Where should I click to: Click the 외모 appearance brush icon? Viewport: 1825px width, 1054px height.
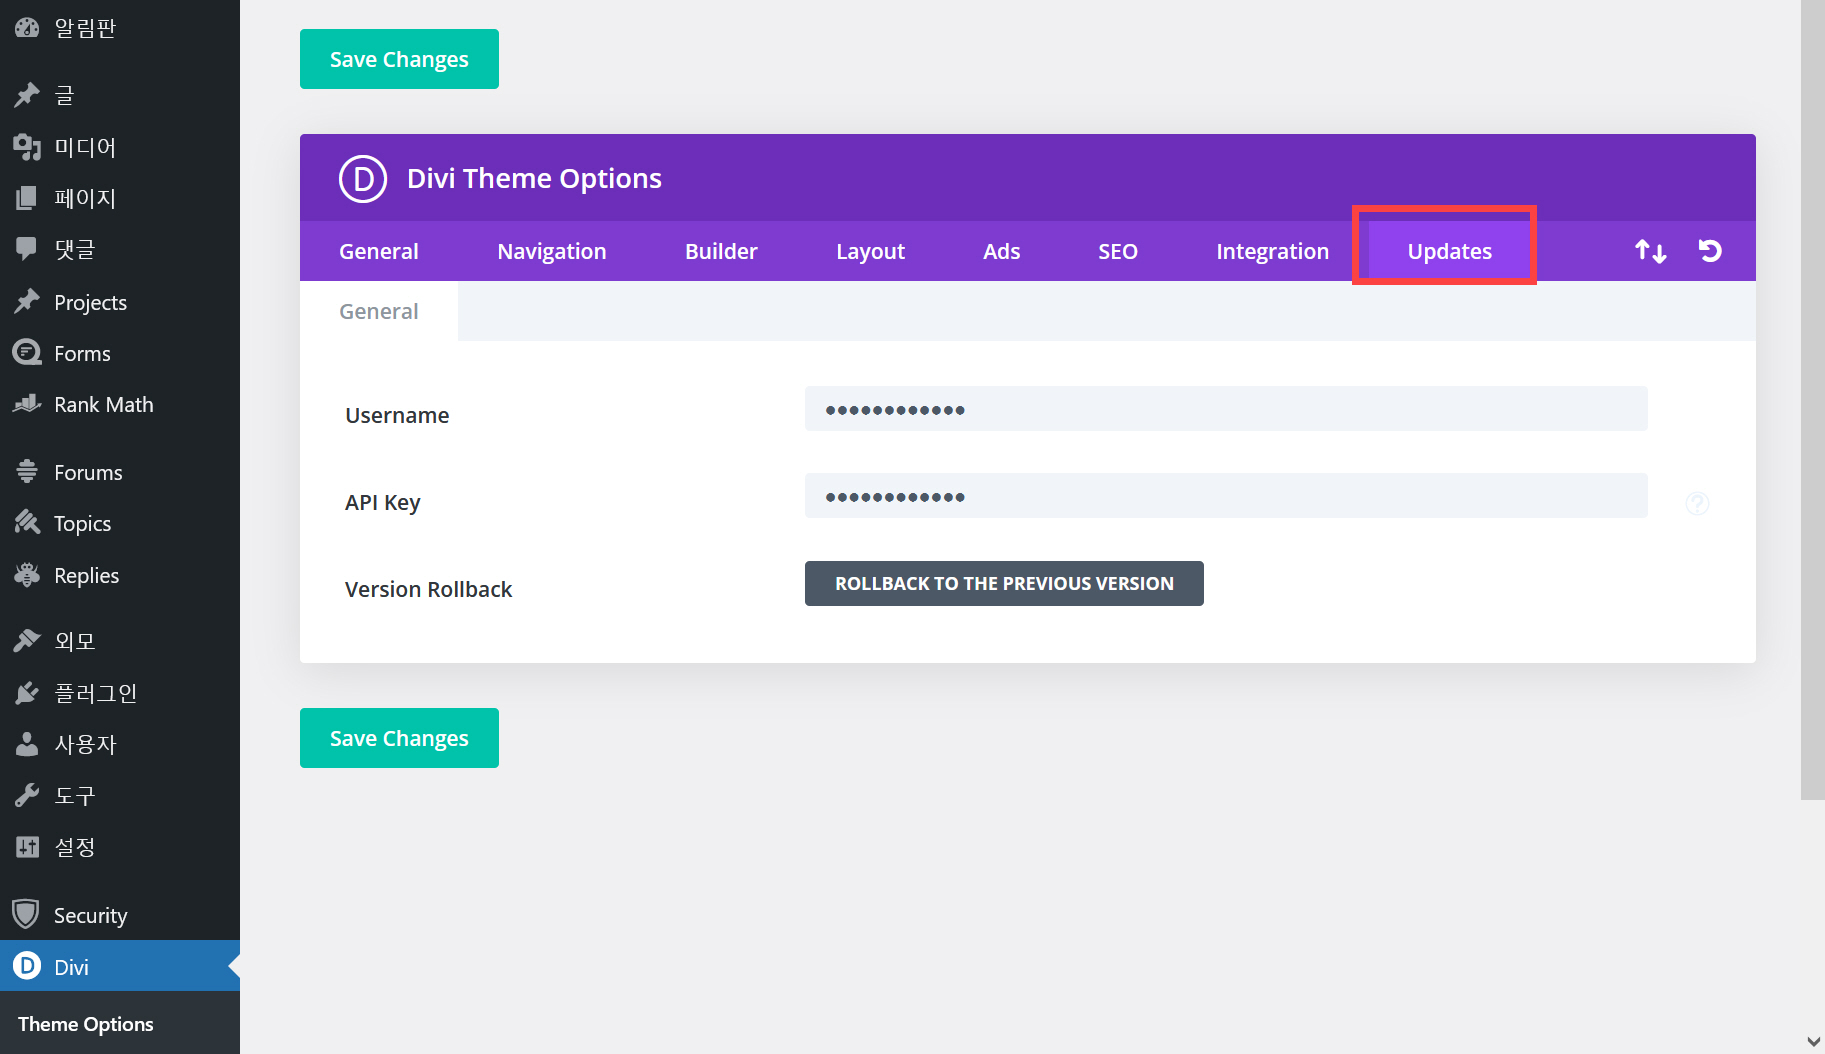(x=27, y=641)
